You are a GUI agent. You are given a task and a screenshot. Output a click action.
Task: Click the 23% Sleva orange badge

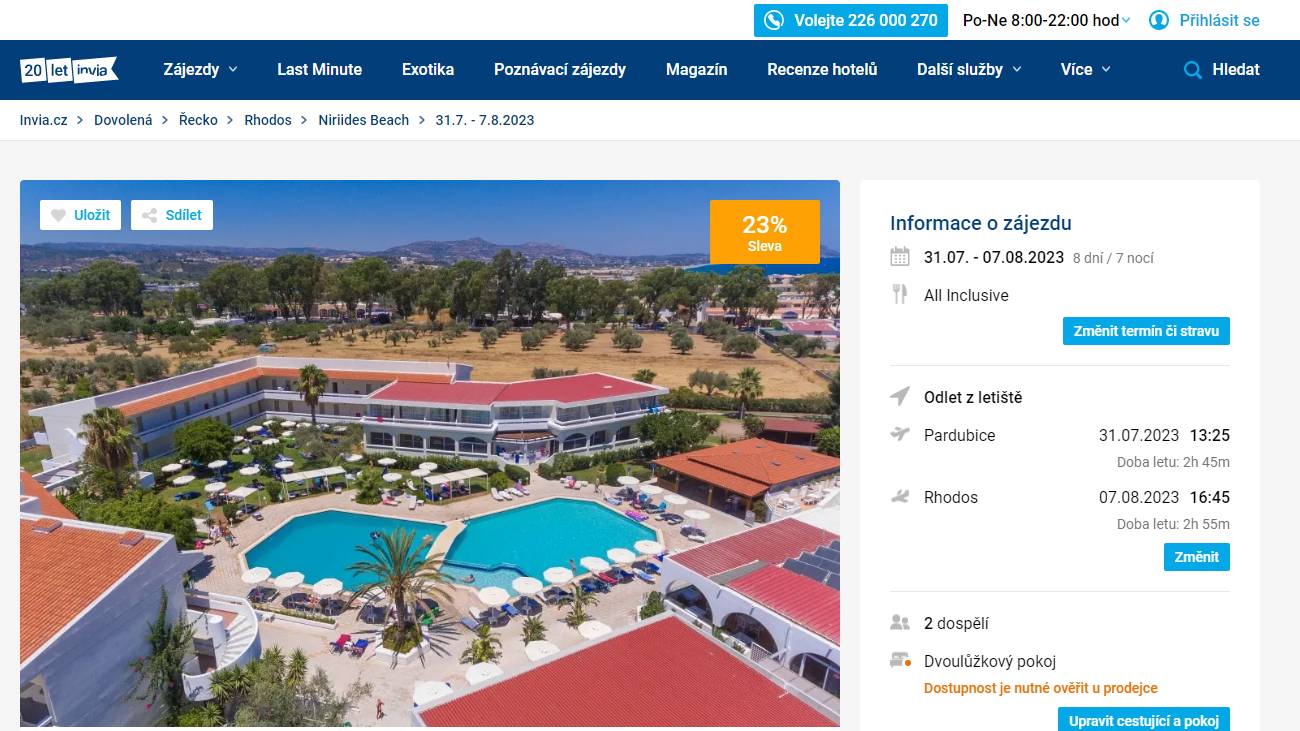click(x=765, y=232)
